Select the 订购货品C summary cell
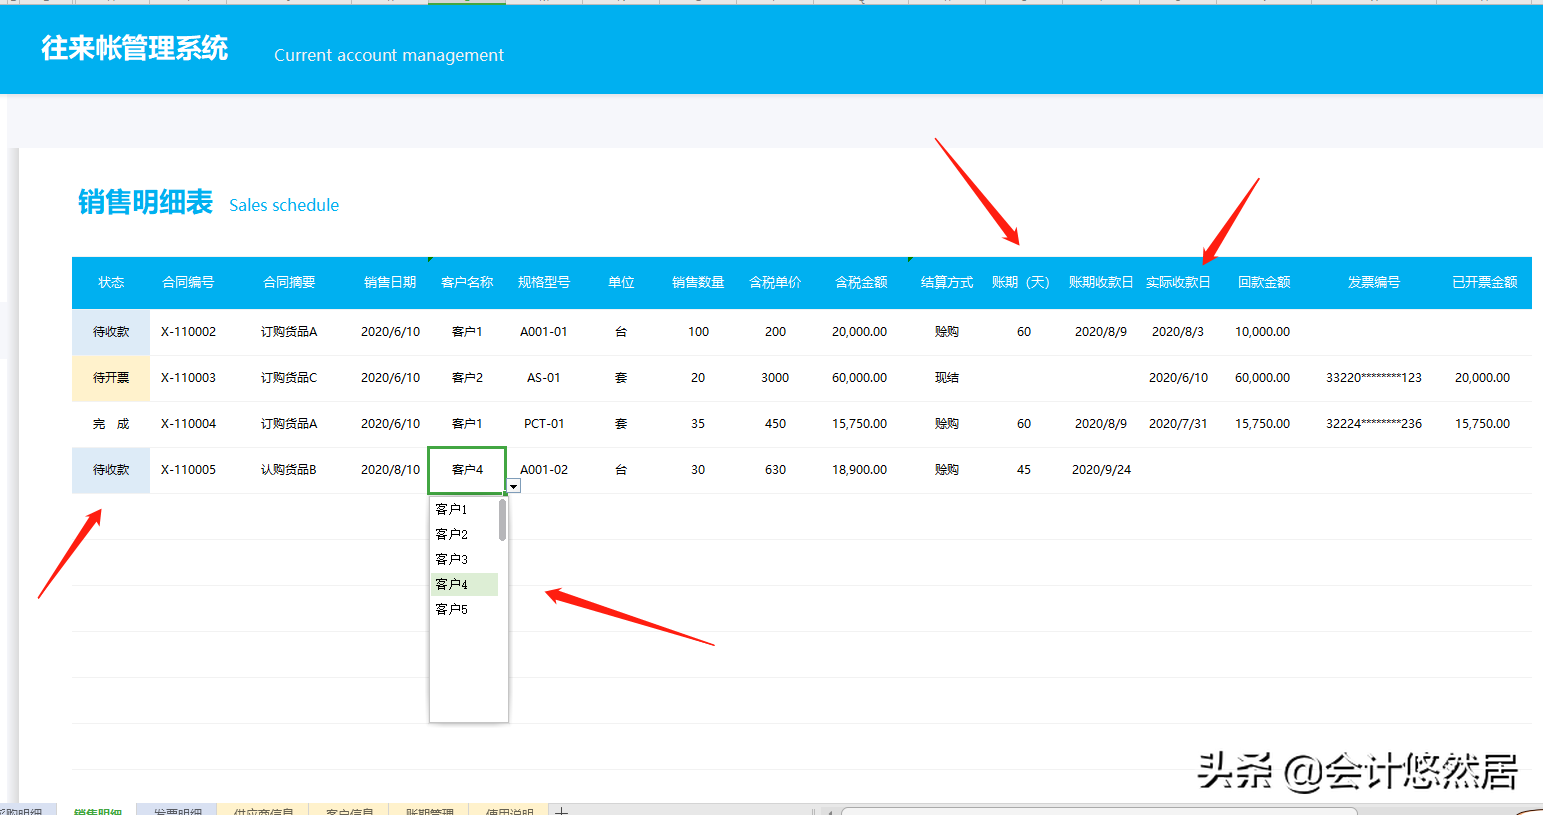The height and width of the screenshot is (815, 1543). coord(289,378)
